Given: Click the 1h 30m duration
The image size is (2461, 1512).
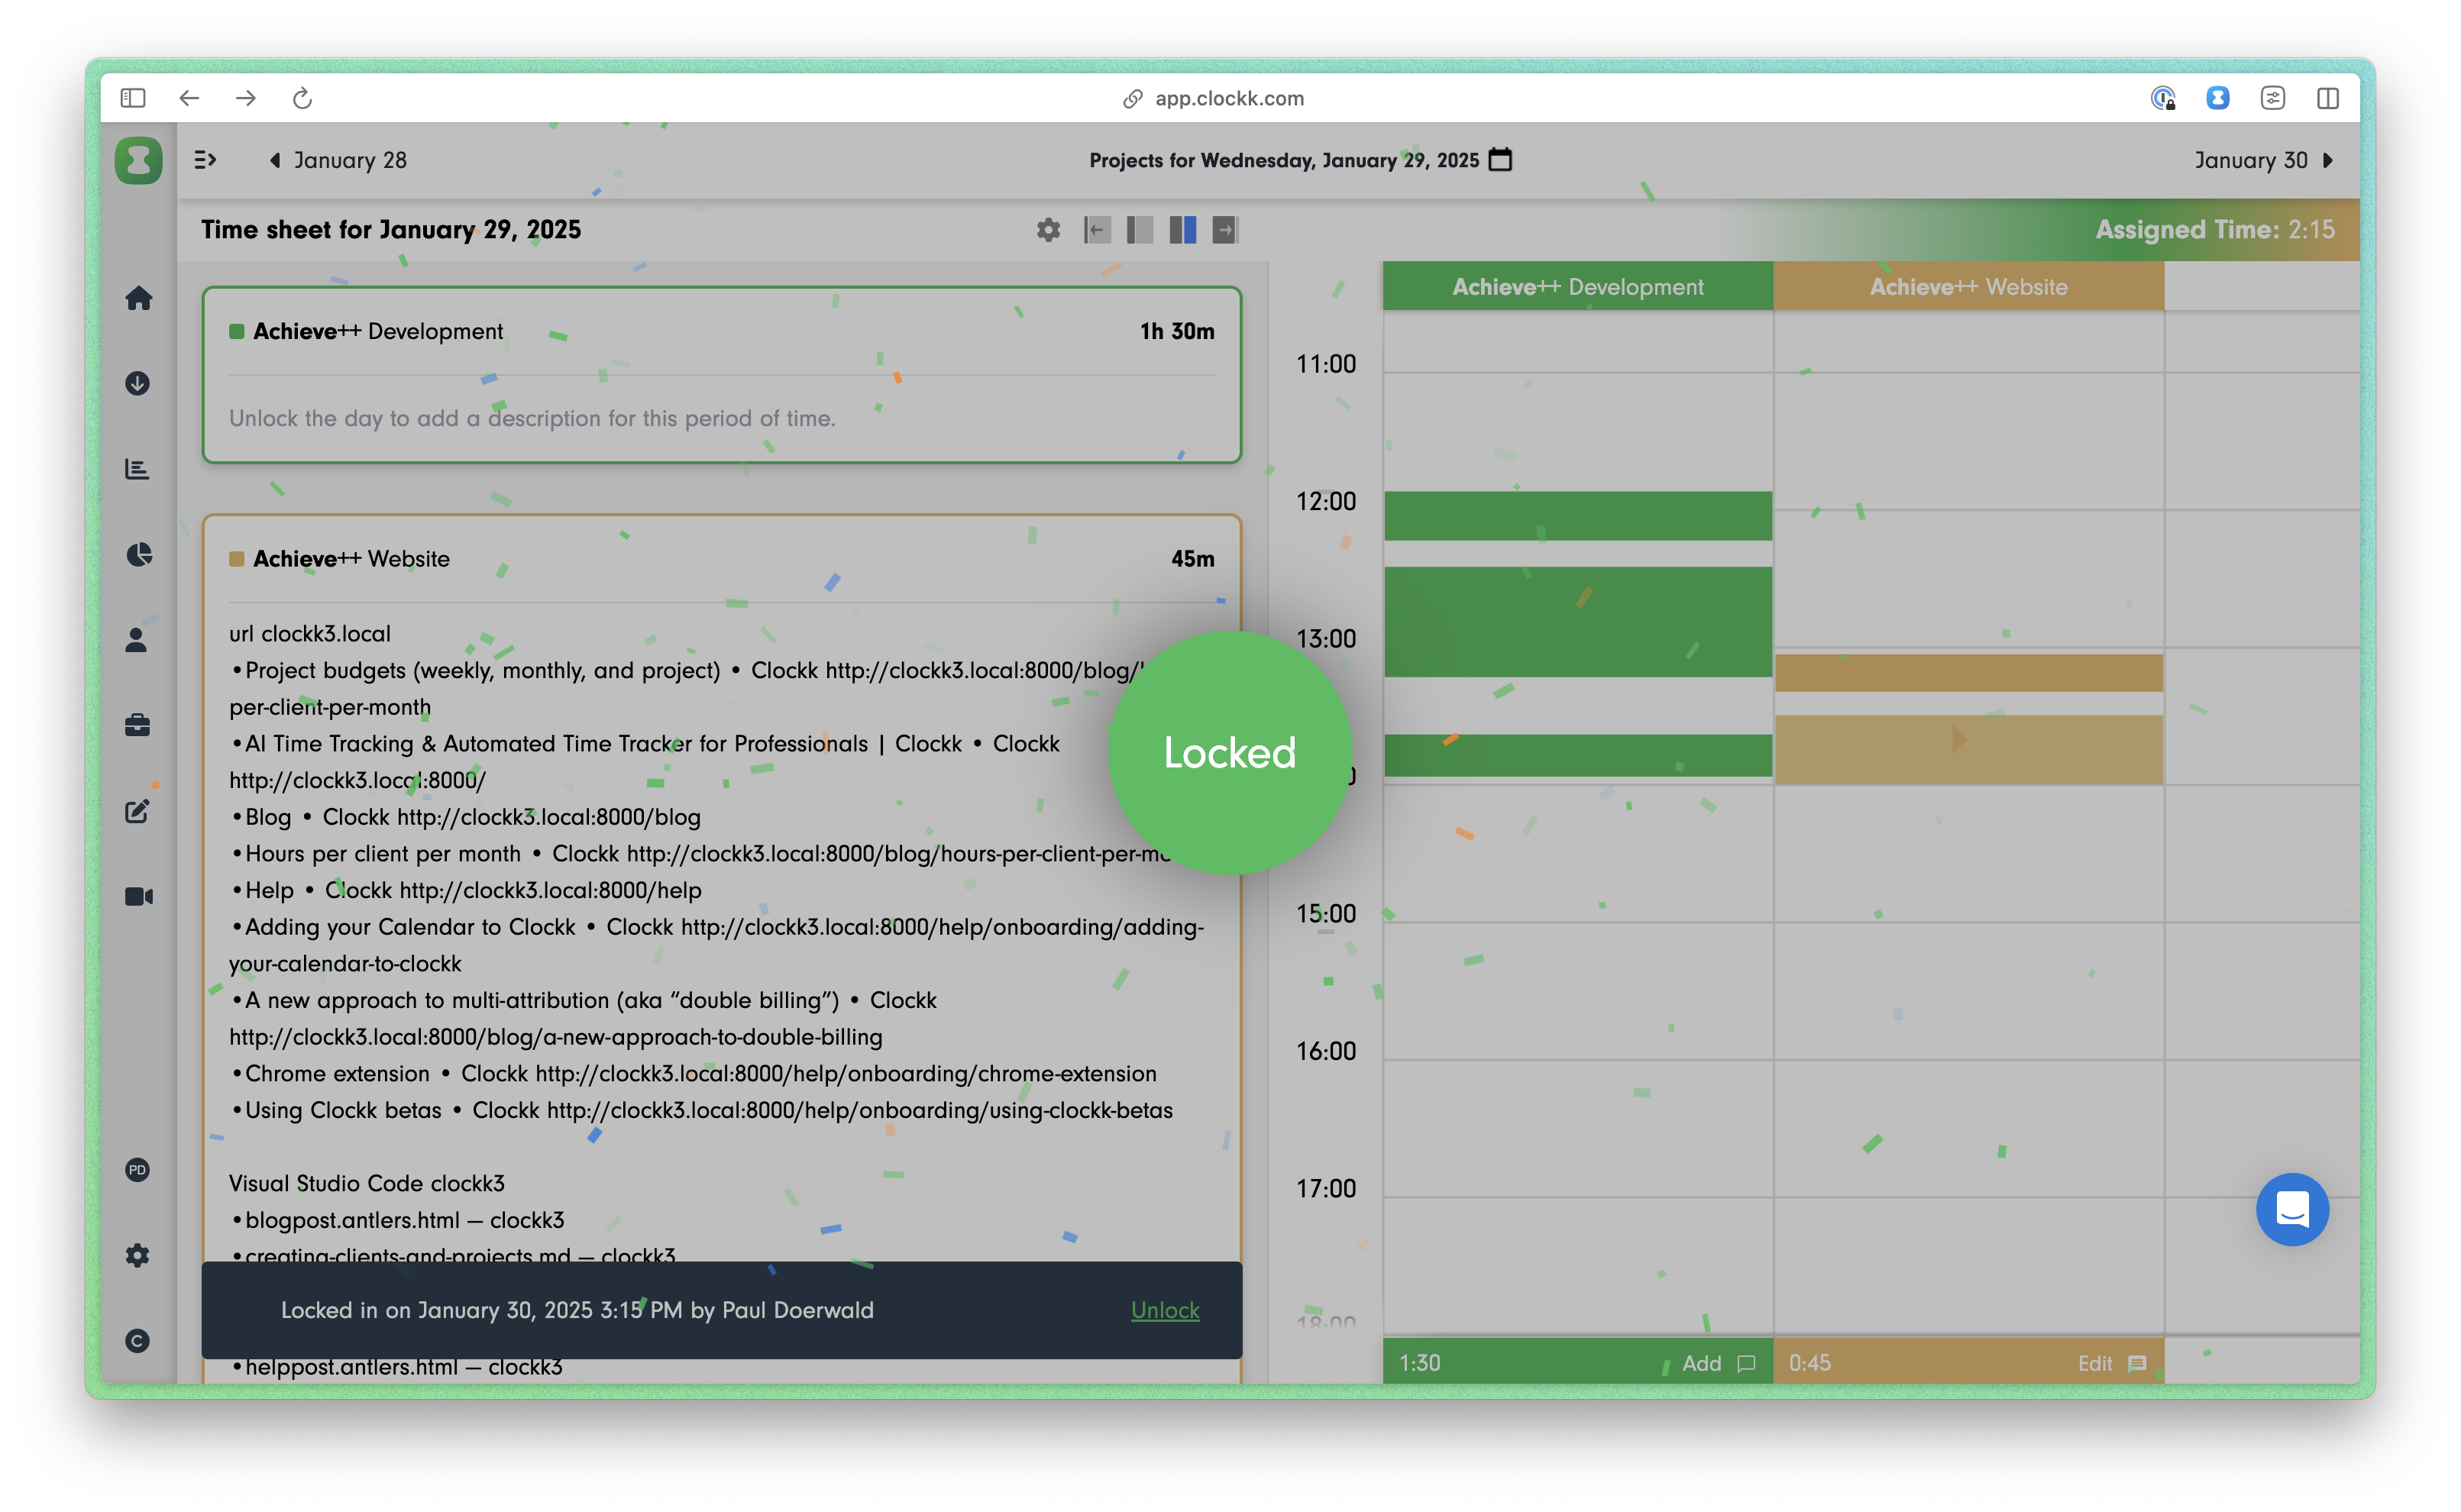Looking at the screenshot, I should (1177, 331).
